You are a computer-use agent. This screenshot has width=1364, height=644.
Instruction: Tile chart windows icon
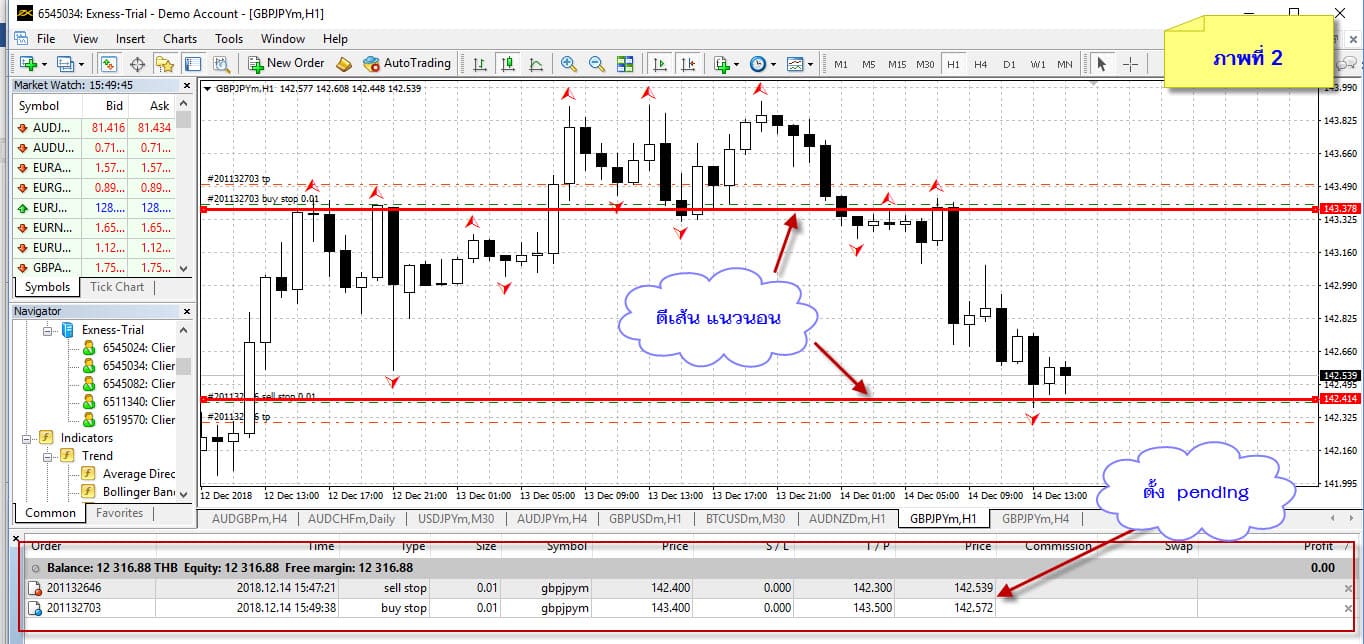(x=625, y=64)
